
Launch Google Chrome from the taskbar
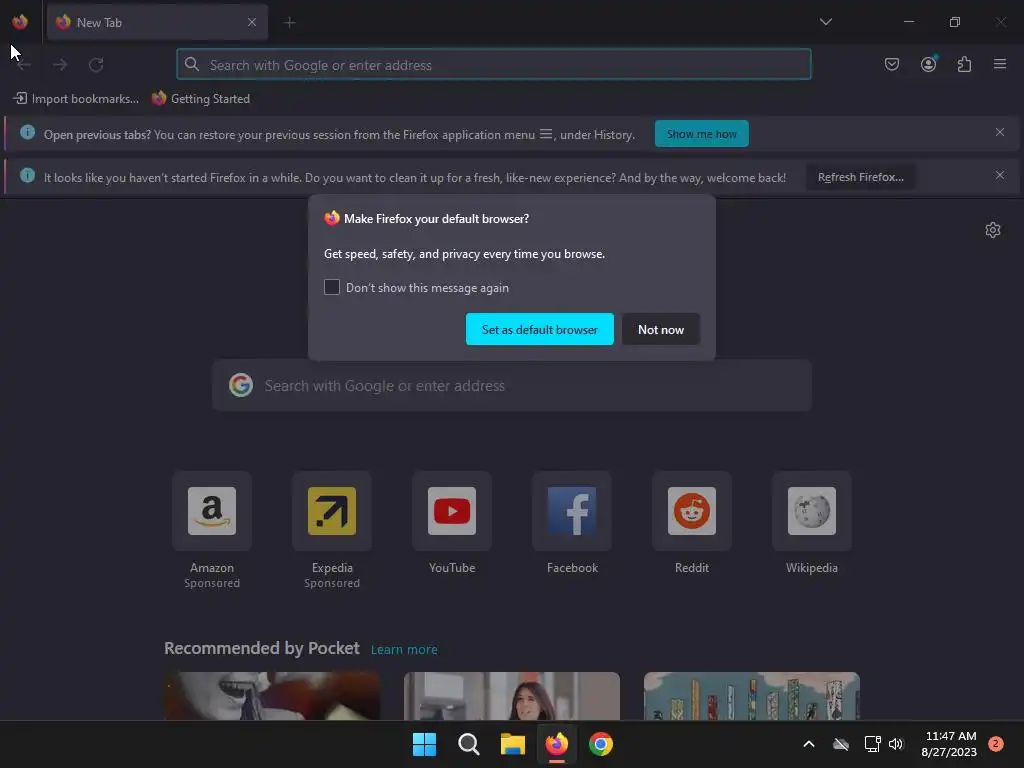tap(601, 744)
